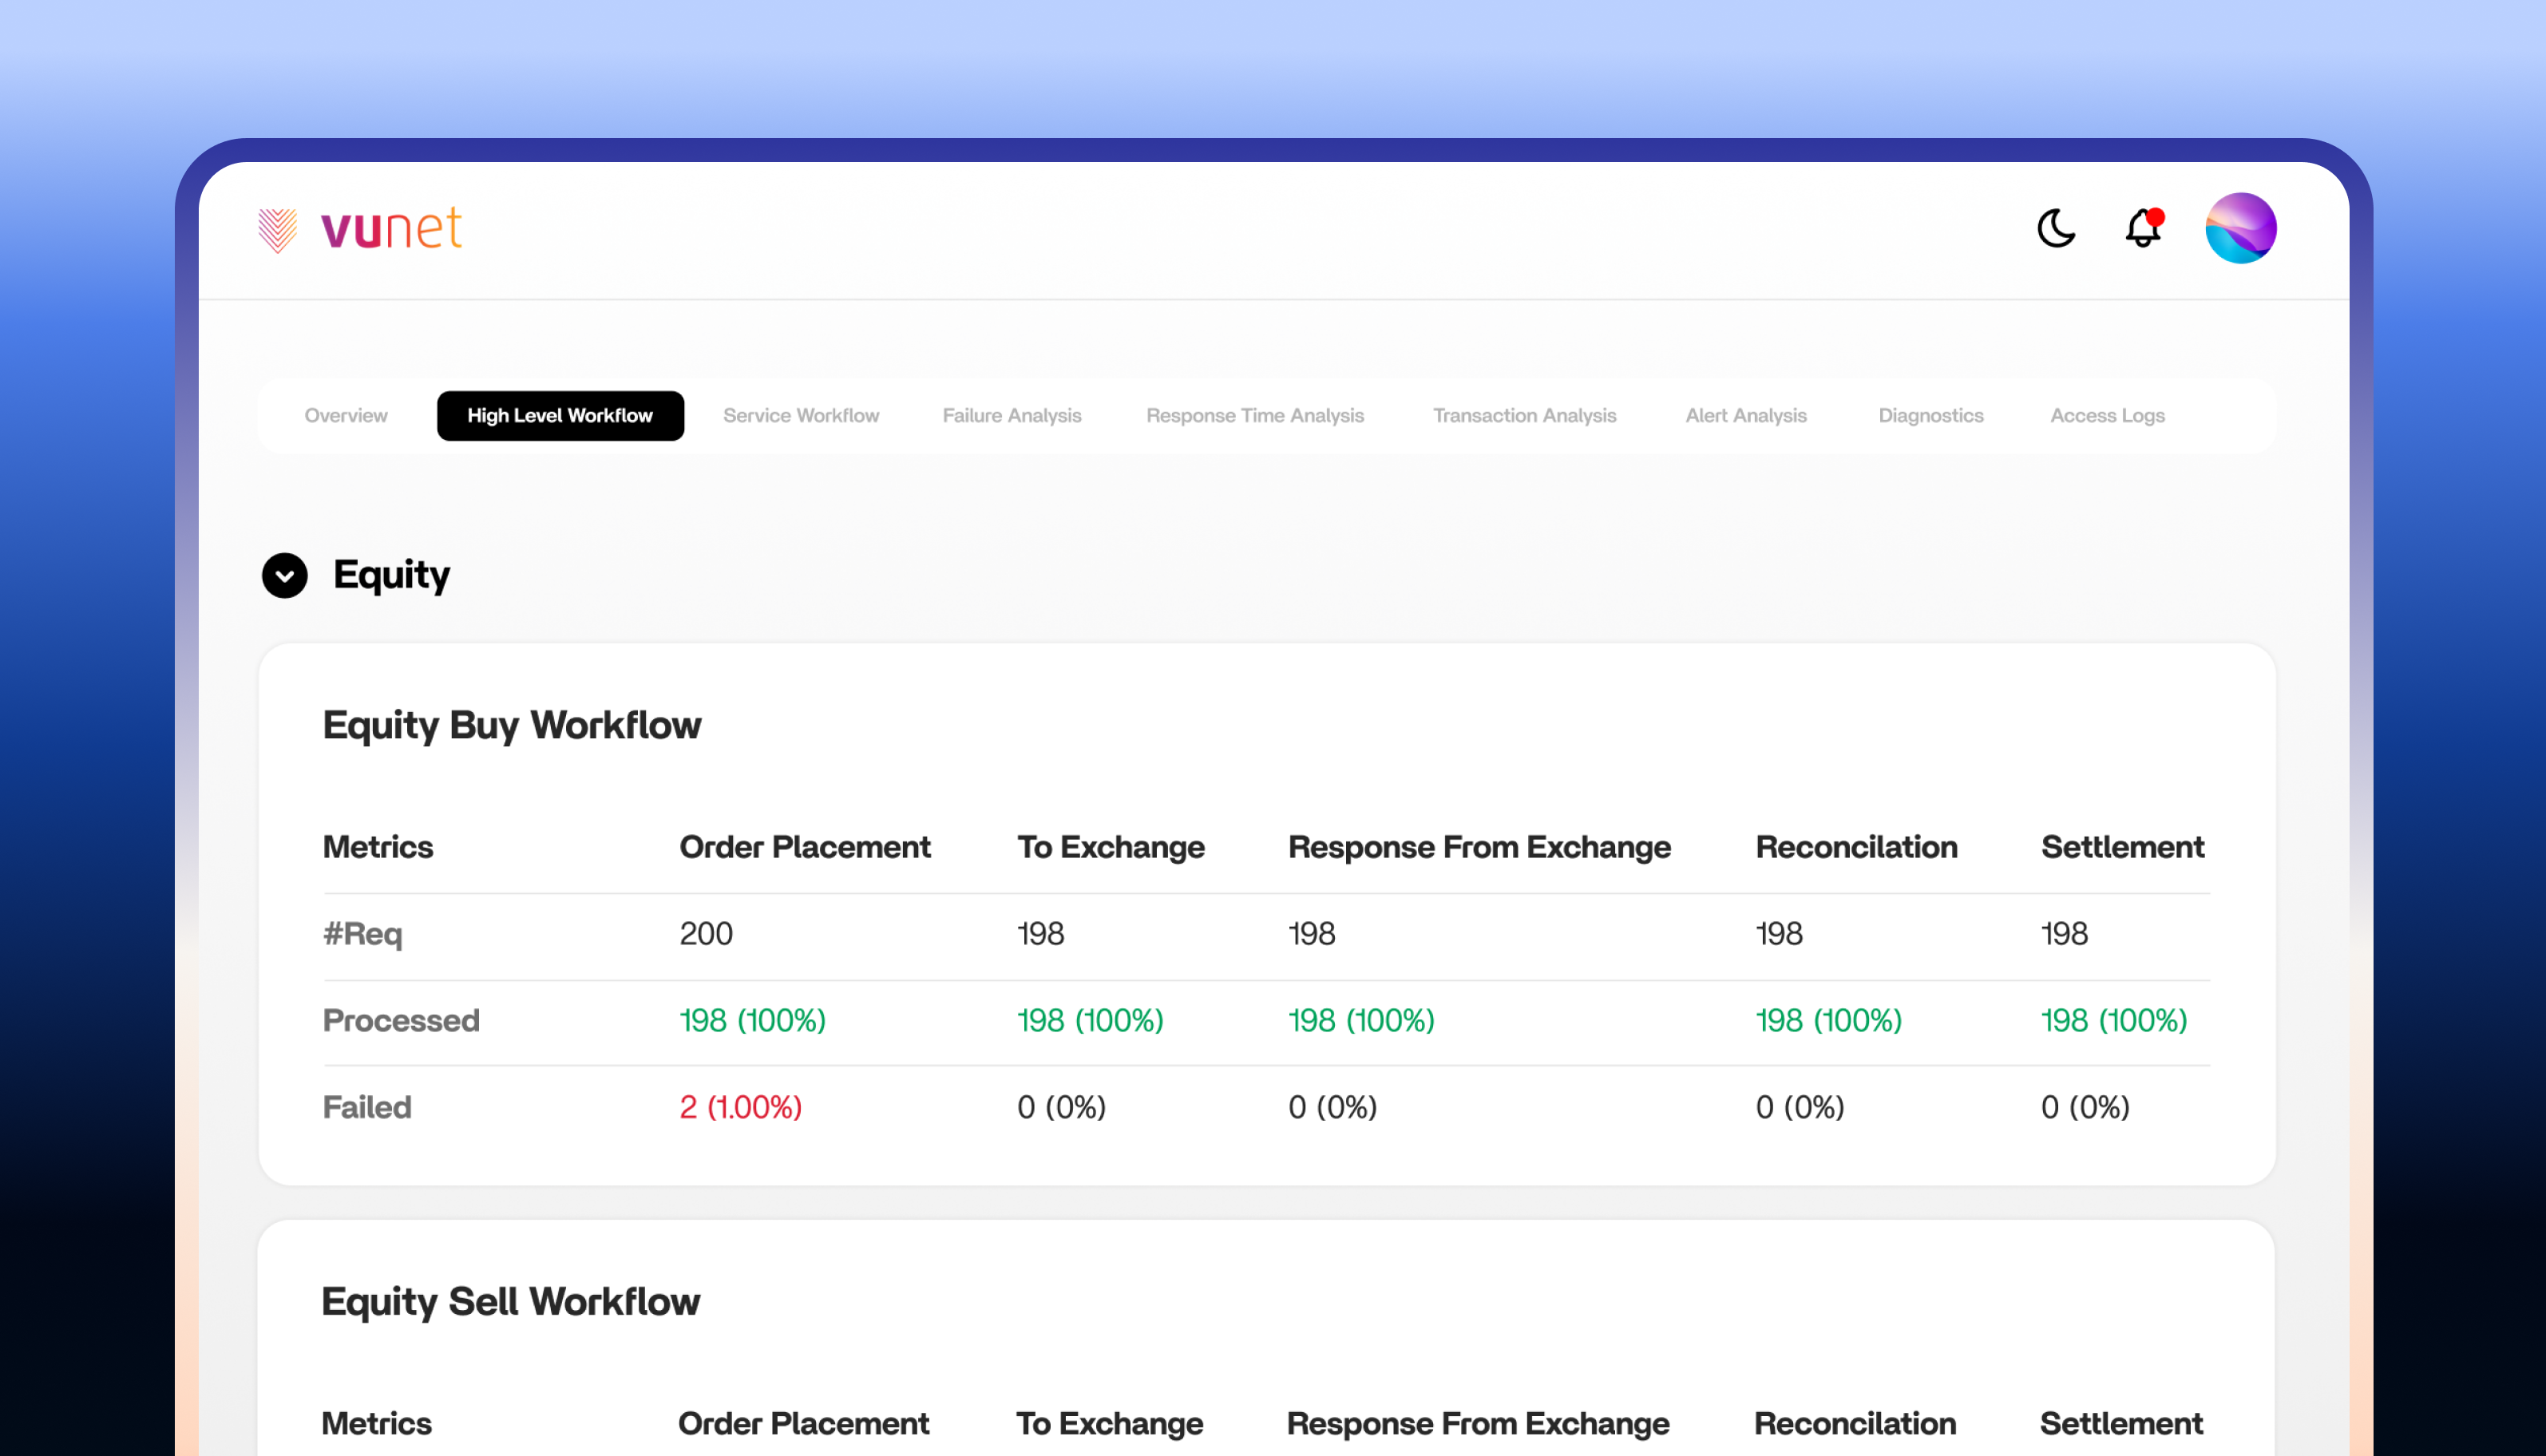Open the user profile avatar
The width and height of the screenshot is (2546, 1456).
click(2240, 228)
